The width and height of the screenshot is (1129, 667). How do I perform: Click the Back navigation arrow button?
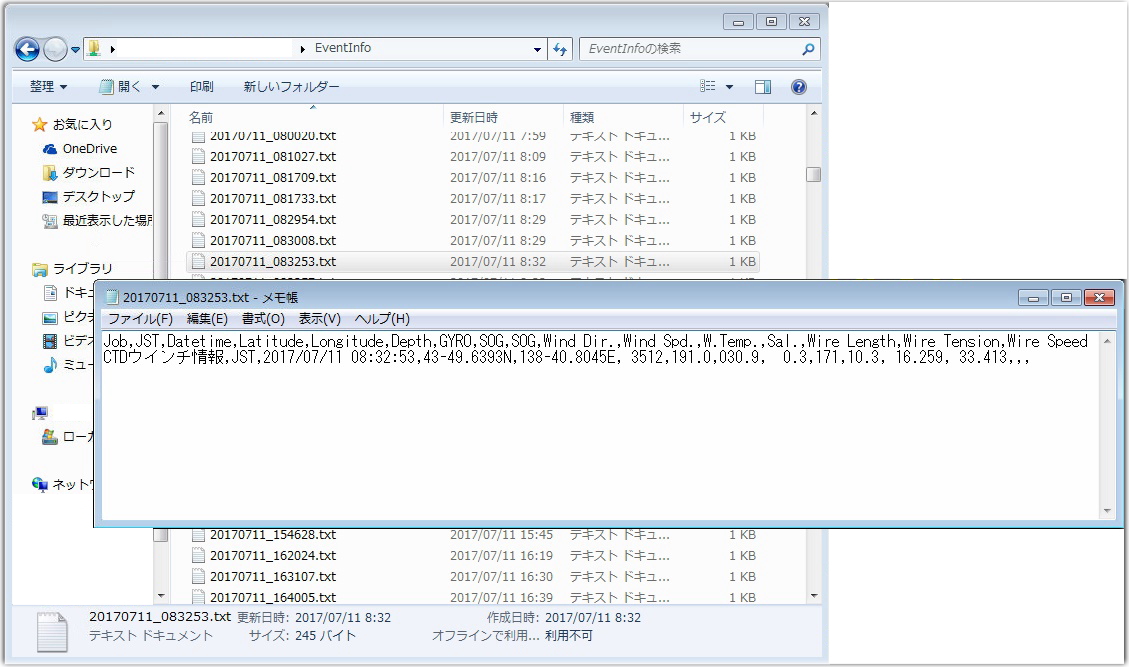[x=27, y=49]
